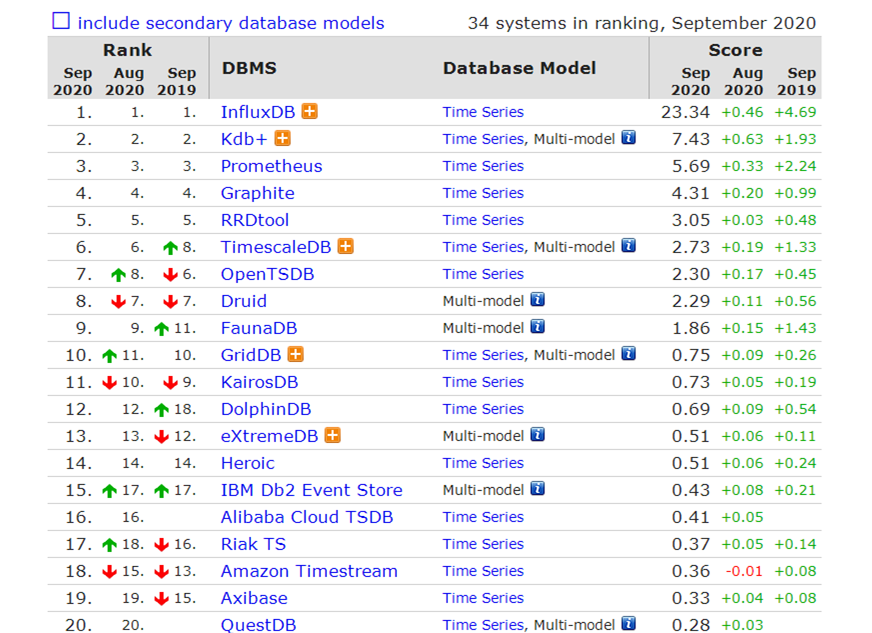The height and width of the screenshot is (633, 872).
Task: Click the DBMS column header
Action: click(x=249, y=68)
